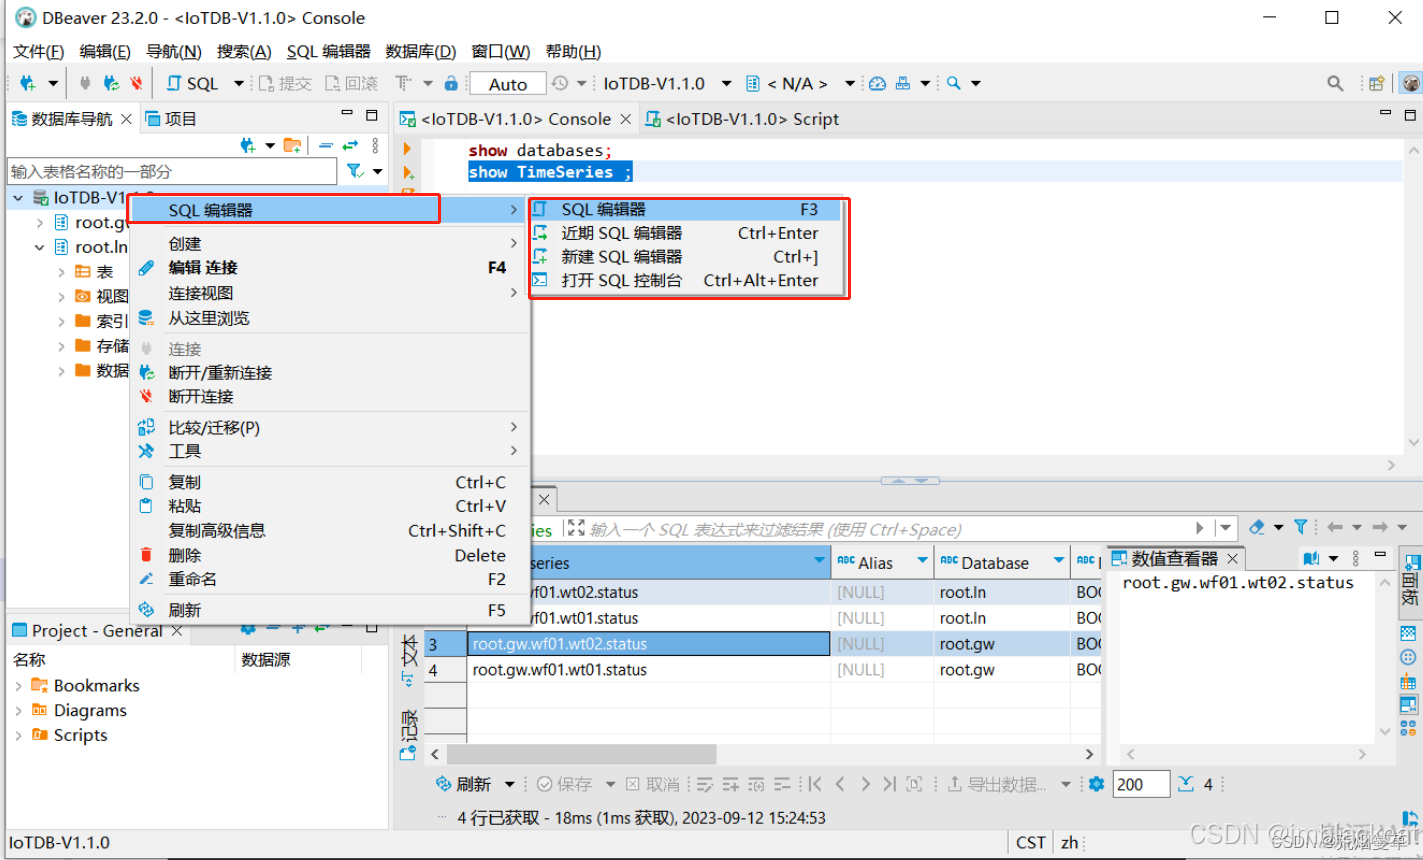Open the search magnifier in the main toolbar
Screen dimensions: 1423x860
pyautogui.click(x=1337, y=83)
